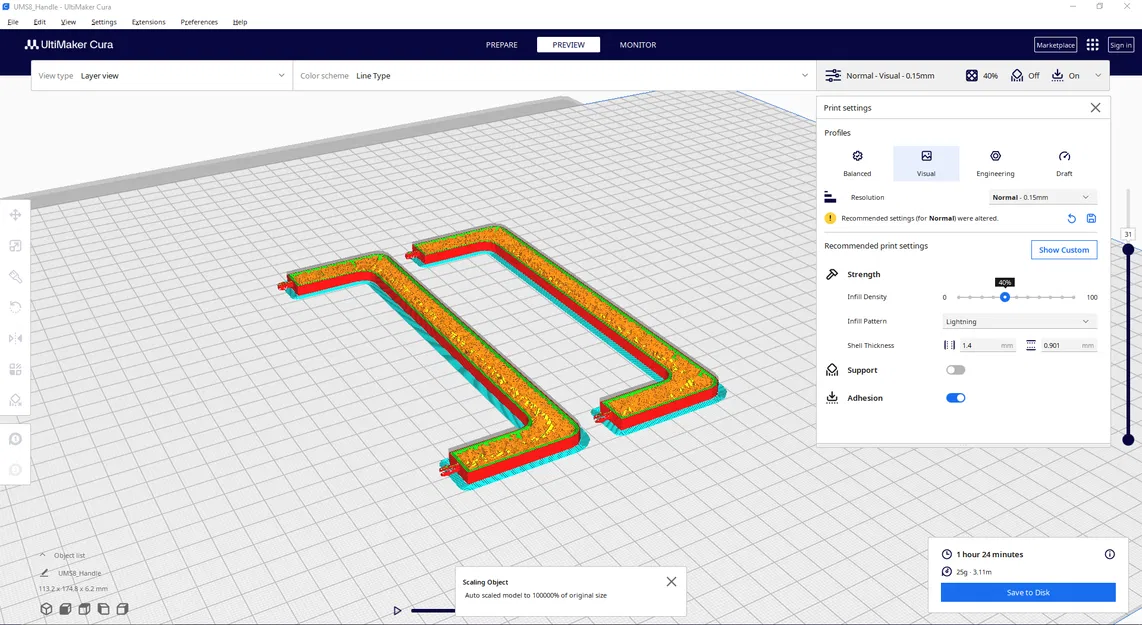Open the File menu
This screenshot has height=625, width=1142.
coord(13,22)
